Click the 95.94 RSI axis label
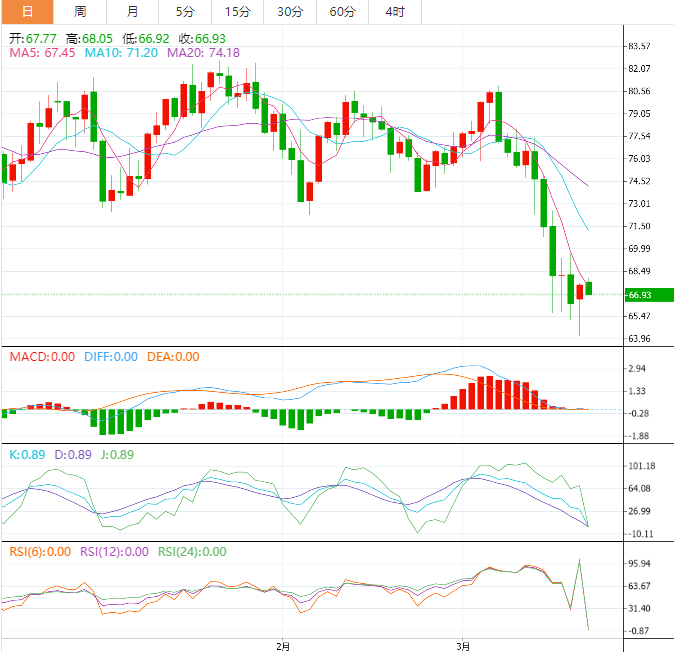 coord(639,563)
